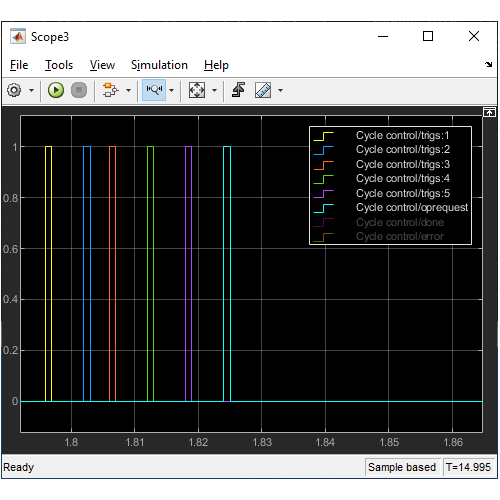The height and width of the screenshot is (500, 500).
Task: Click the Triggers icon in toolbar
Action: [238, 90]
